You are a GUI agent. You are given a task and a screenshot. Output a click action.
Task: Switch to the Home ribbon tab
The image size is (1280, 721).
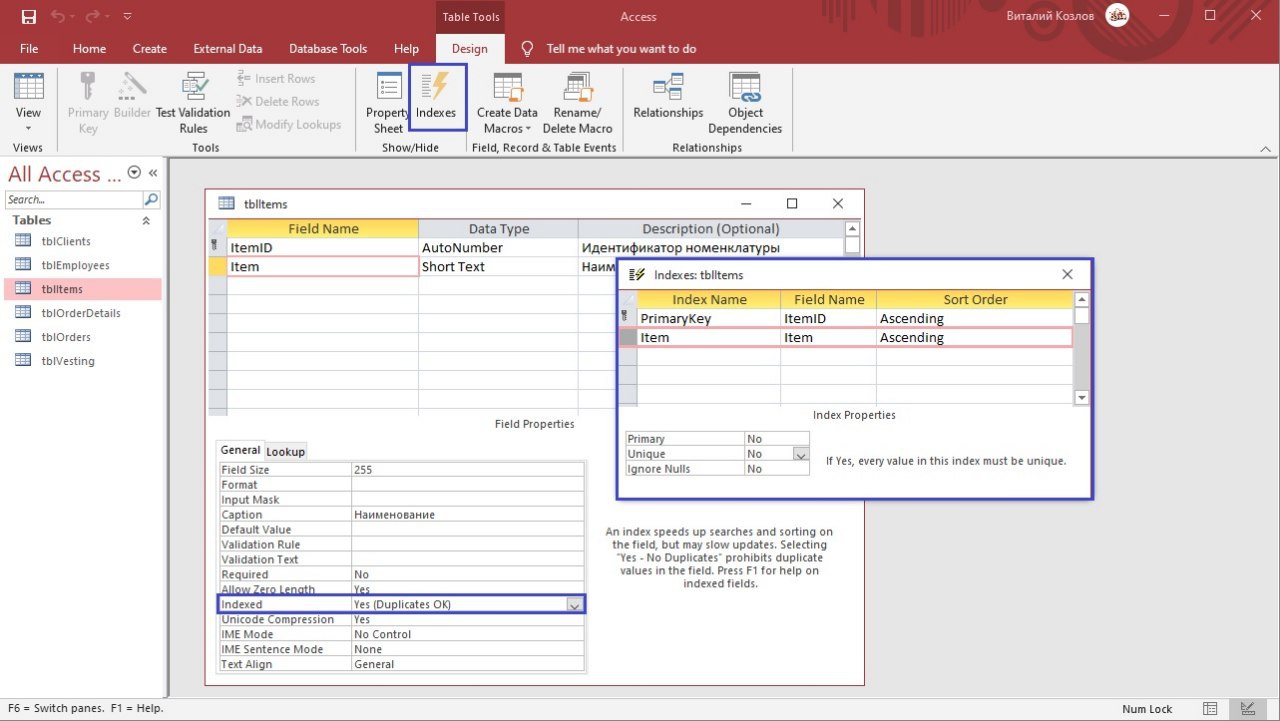[x=89, y=48]
